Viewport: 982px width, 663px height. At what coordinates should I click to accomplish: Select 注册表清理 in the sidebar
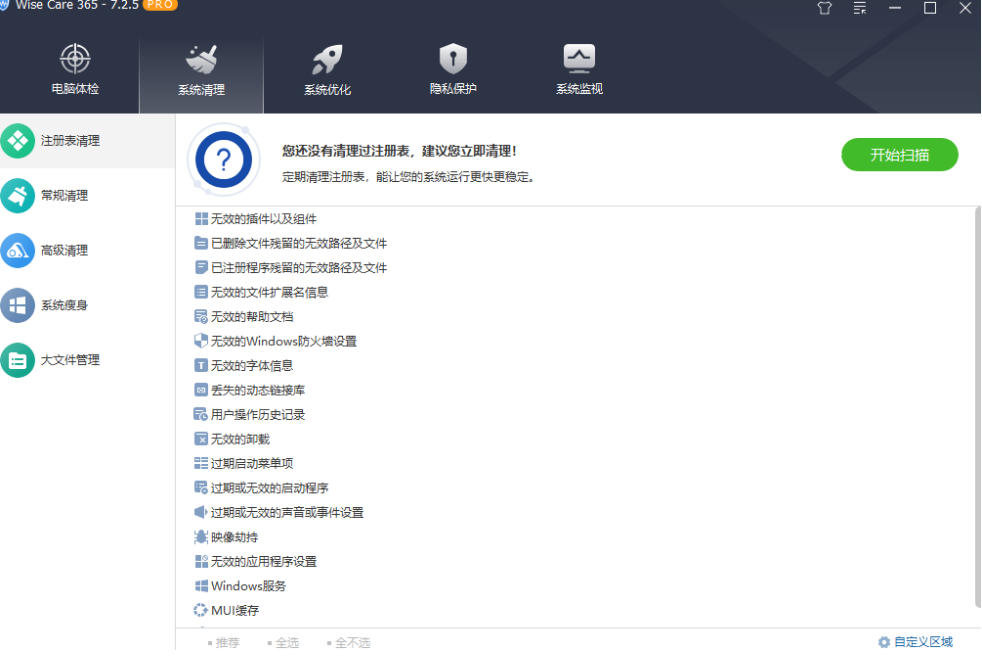[87, 141]
